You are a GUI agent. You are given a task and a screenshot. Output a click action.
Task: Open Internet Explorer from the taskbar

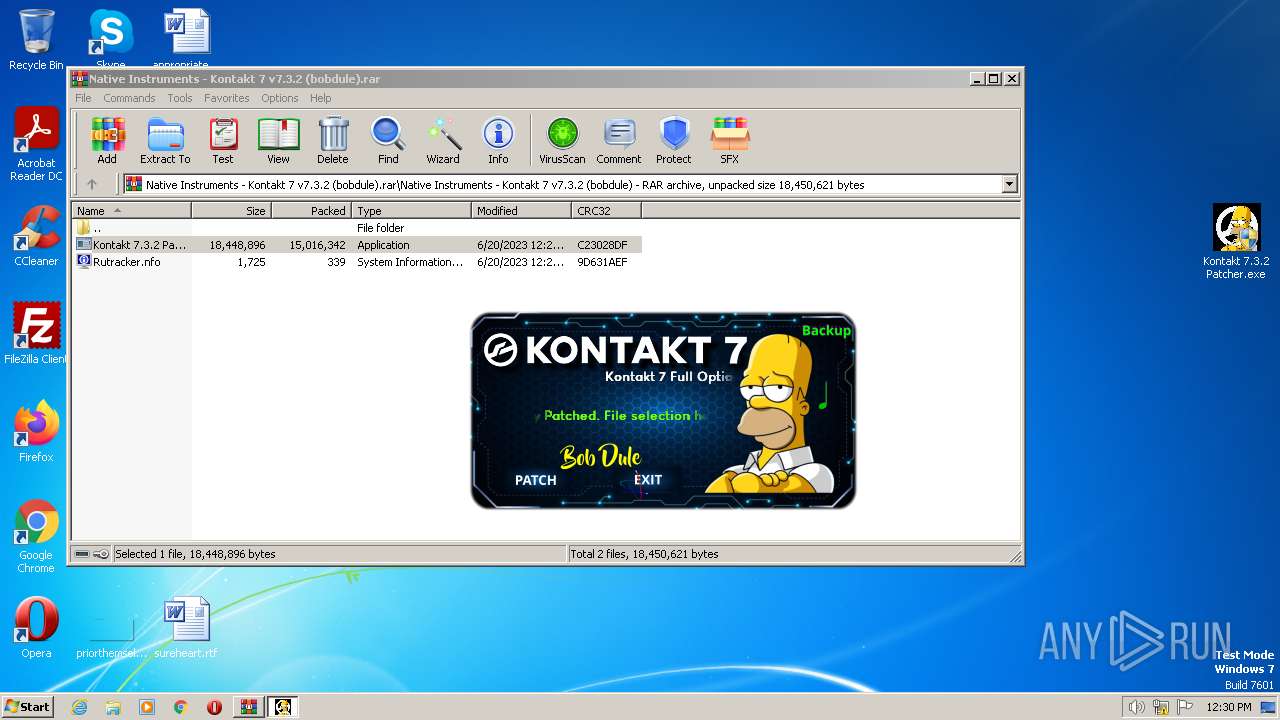[80, 707]
